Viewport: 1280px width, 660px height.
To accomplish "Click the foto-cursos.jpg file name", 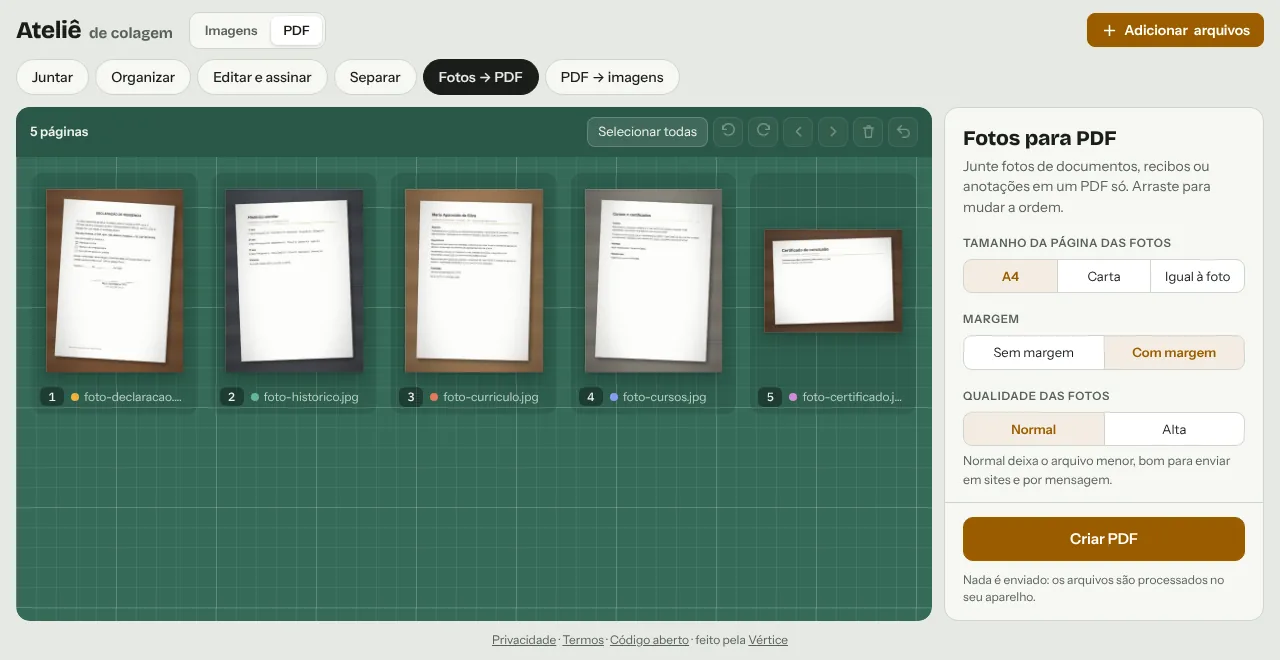I will pos(664,397).
